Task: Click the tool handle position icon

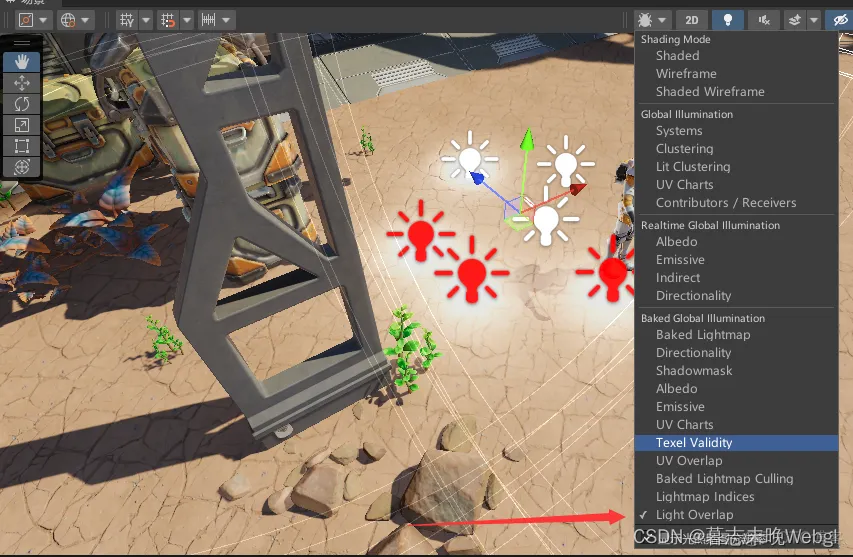Action: (x=26, y=21)
